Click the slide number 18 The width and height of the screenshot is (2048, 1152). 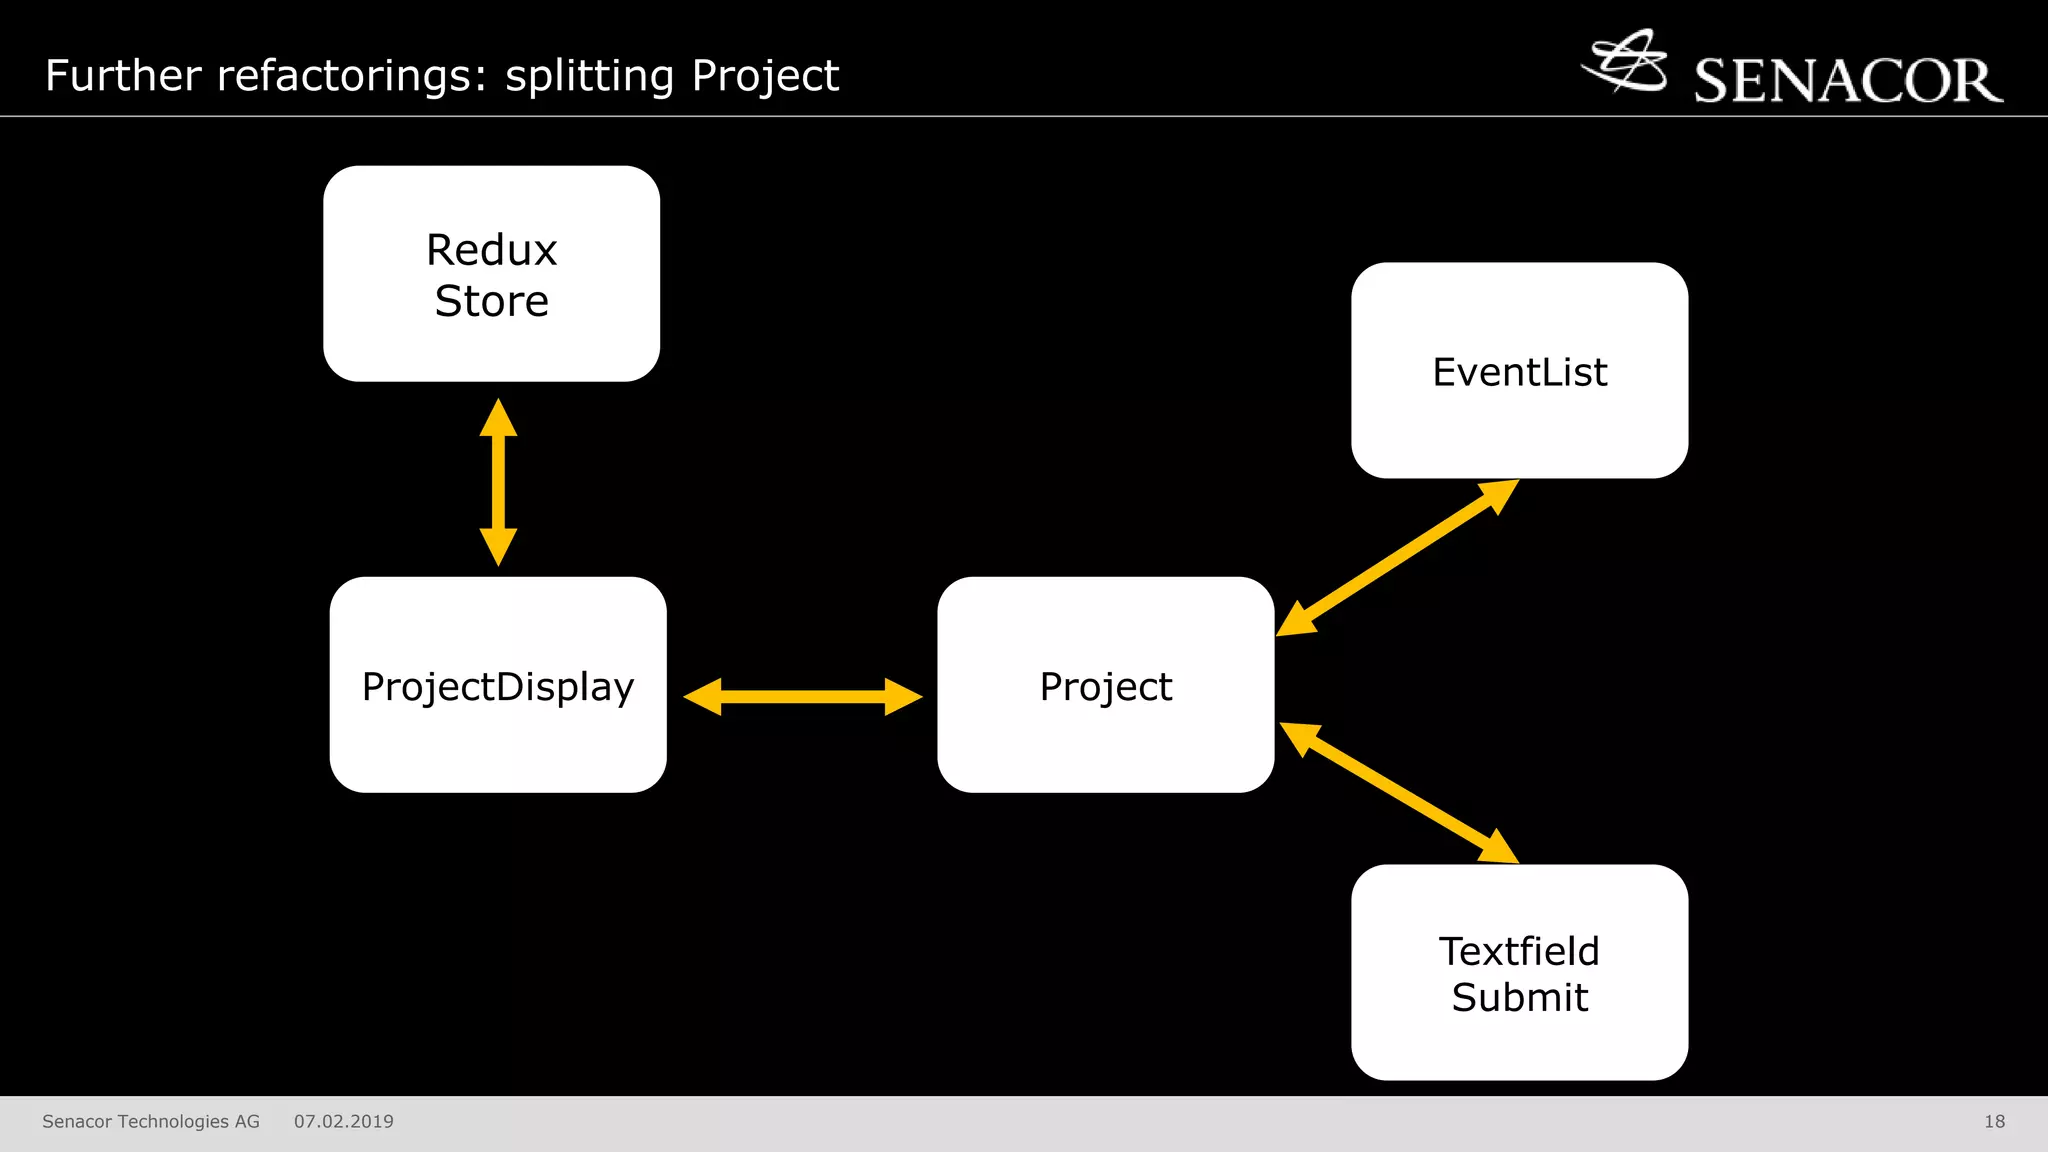1994,1122
